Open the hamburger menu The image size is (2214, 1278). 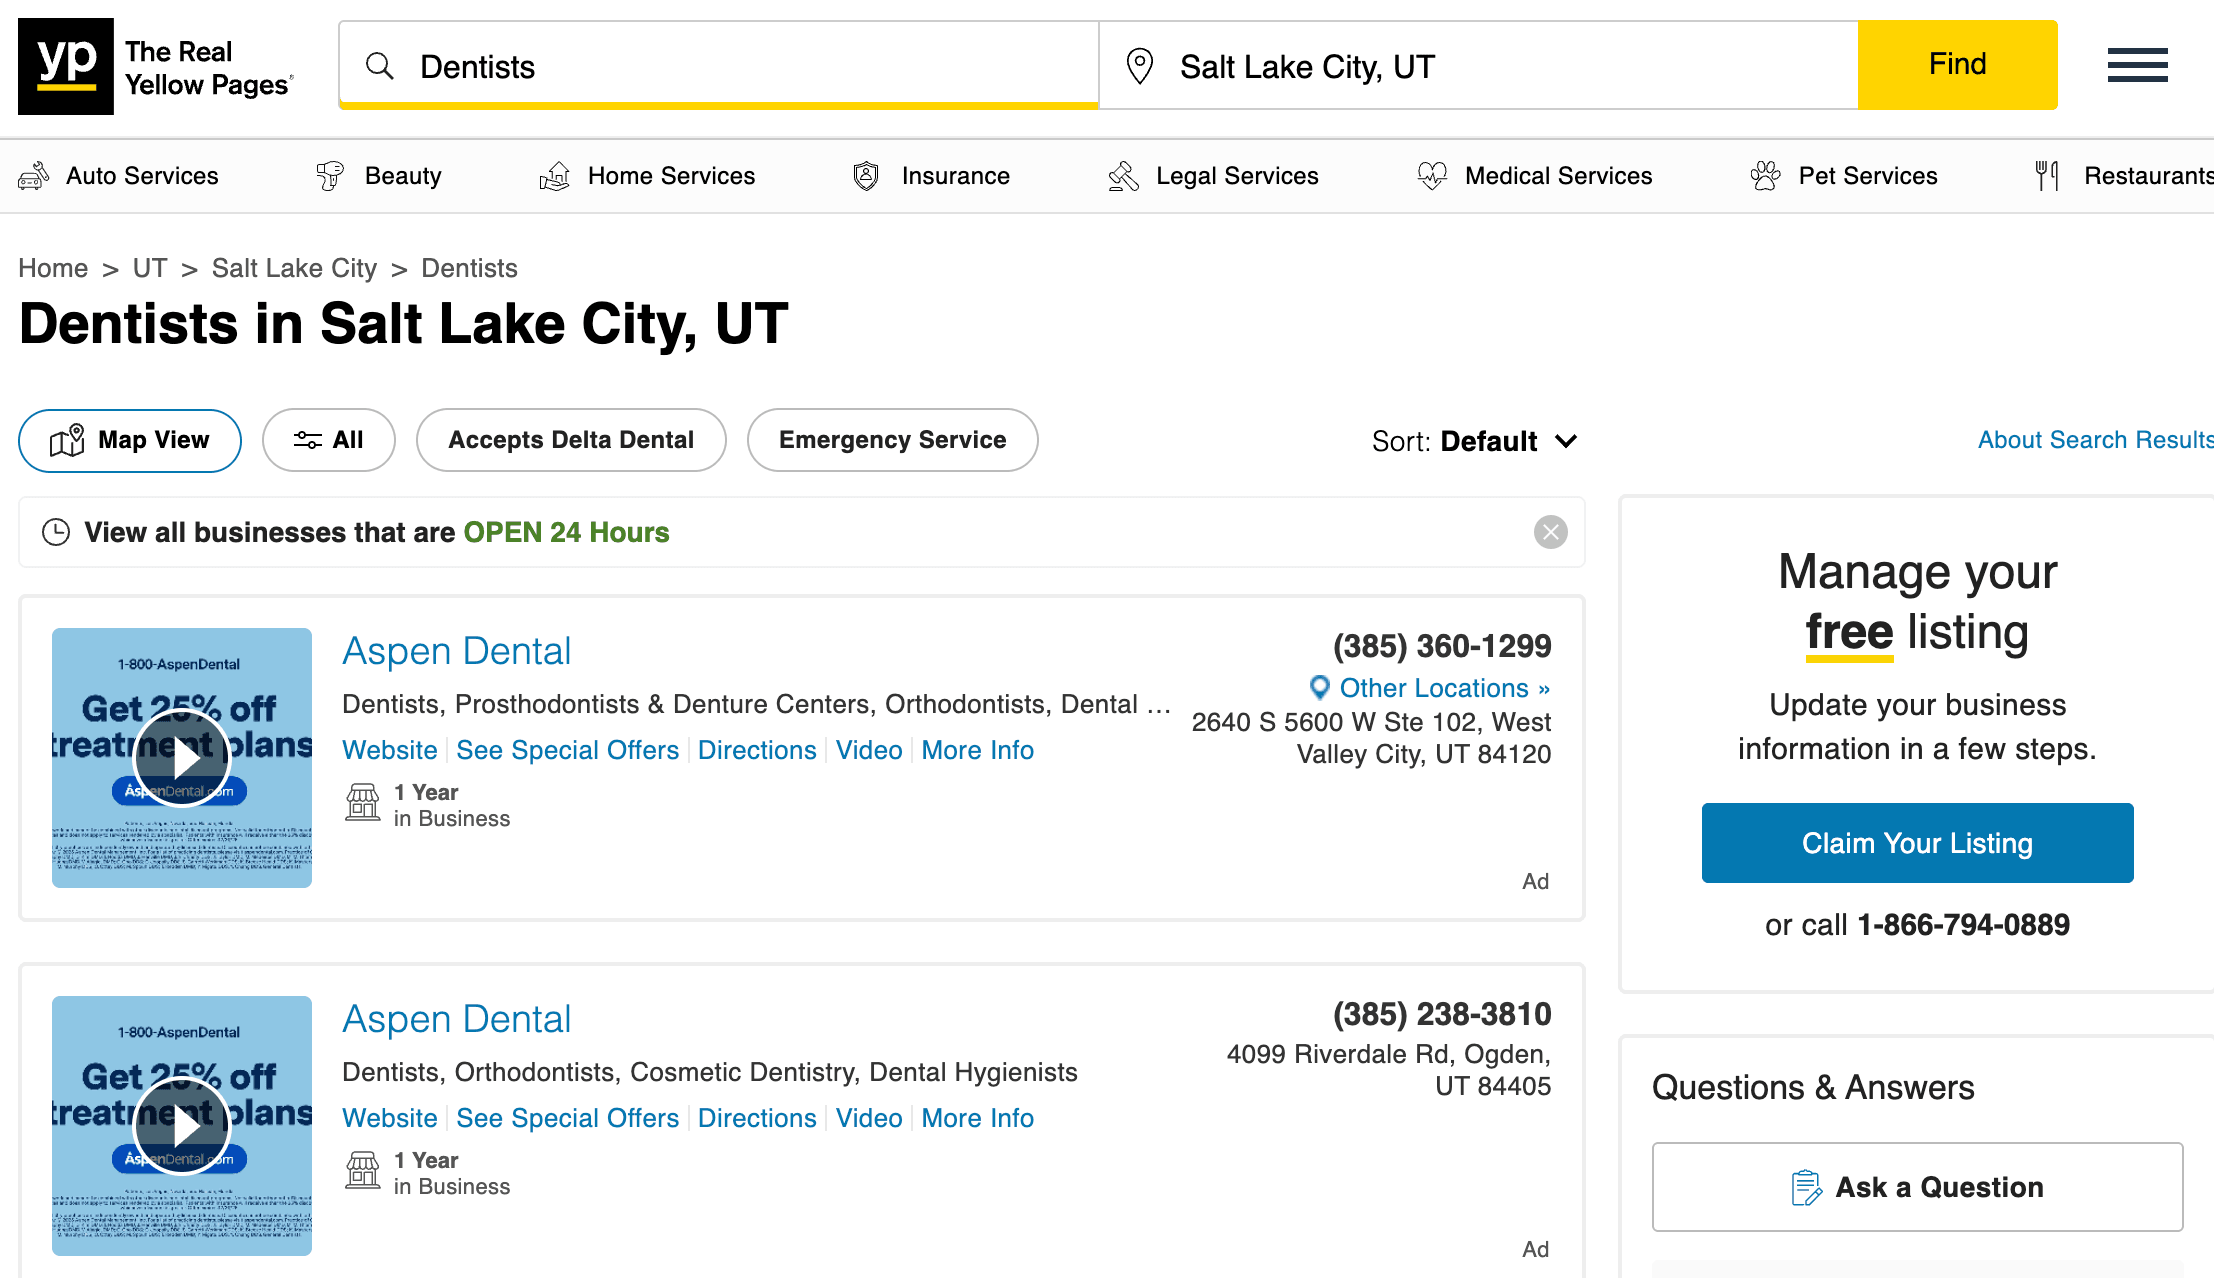2137,65
